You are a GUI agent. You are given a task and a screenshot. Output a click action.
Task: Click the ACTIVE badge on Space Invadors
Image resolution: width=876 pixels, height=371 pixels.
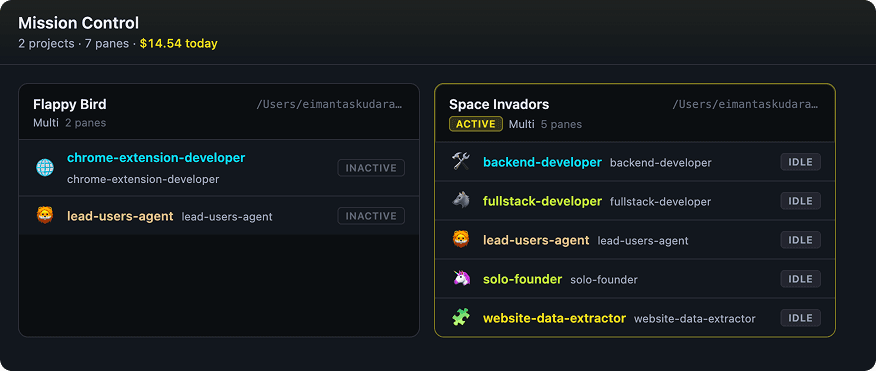coord(475,124)
